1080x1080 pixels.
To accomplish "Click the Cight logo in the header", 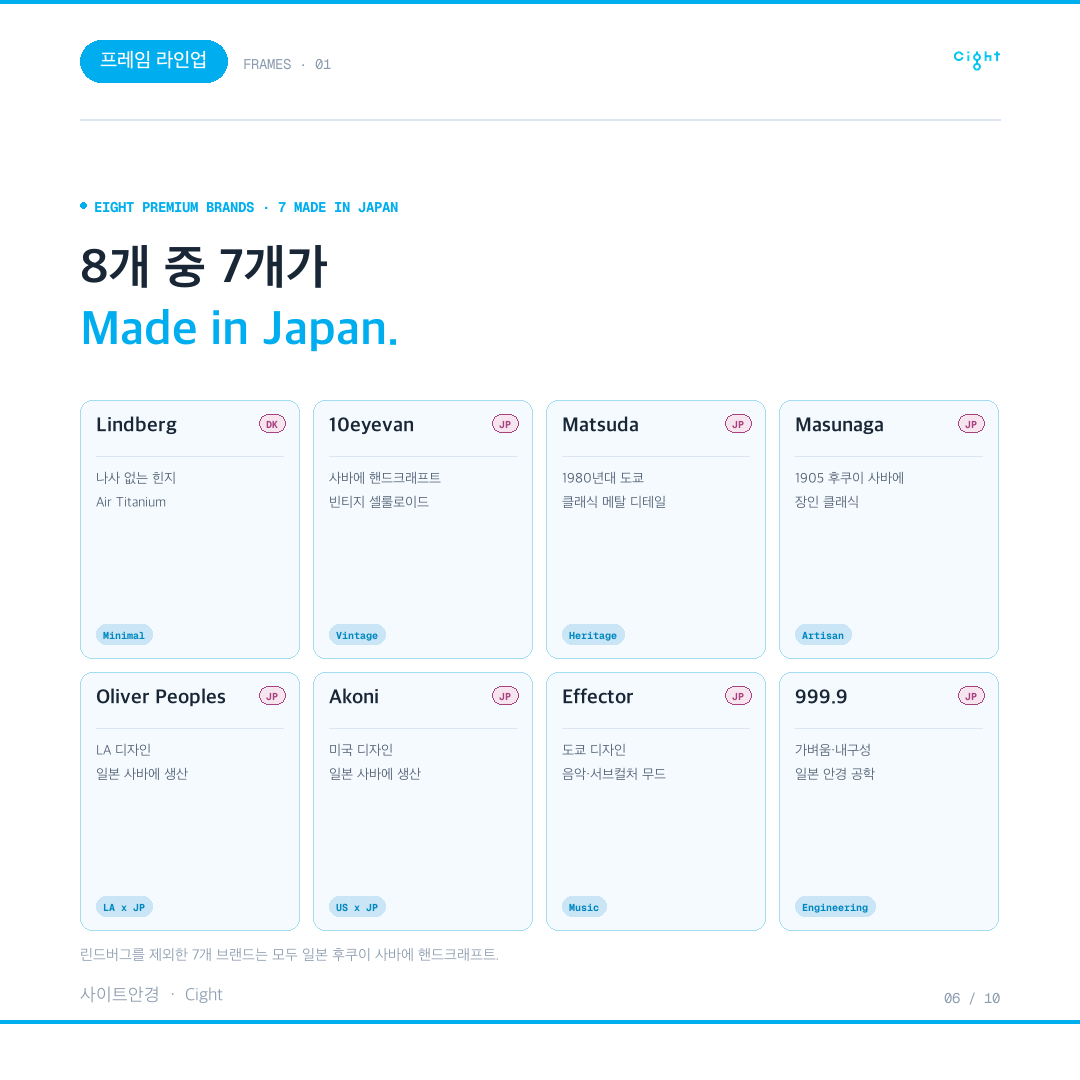I will [x=977, y=59].
